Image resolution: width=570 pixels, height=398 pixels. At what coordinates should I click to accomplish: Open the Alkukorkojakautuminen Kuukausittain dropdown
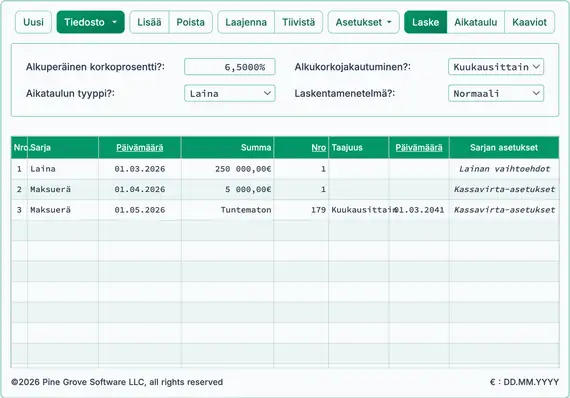pyautogui.click(x=496, y=67)
